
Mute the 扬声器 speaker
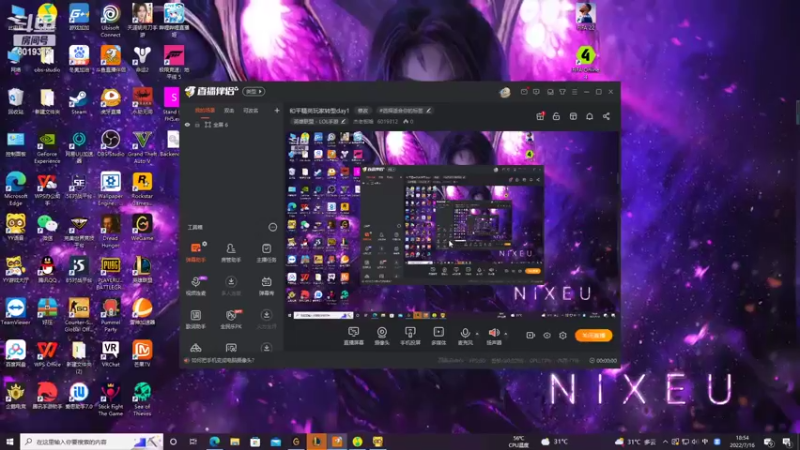(x=493, y=336)
